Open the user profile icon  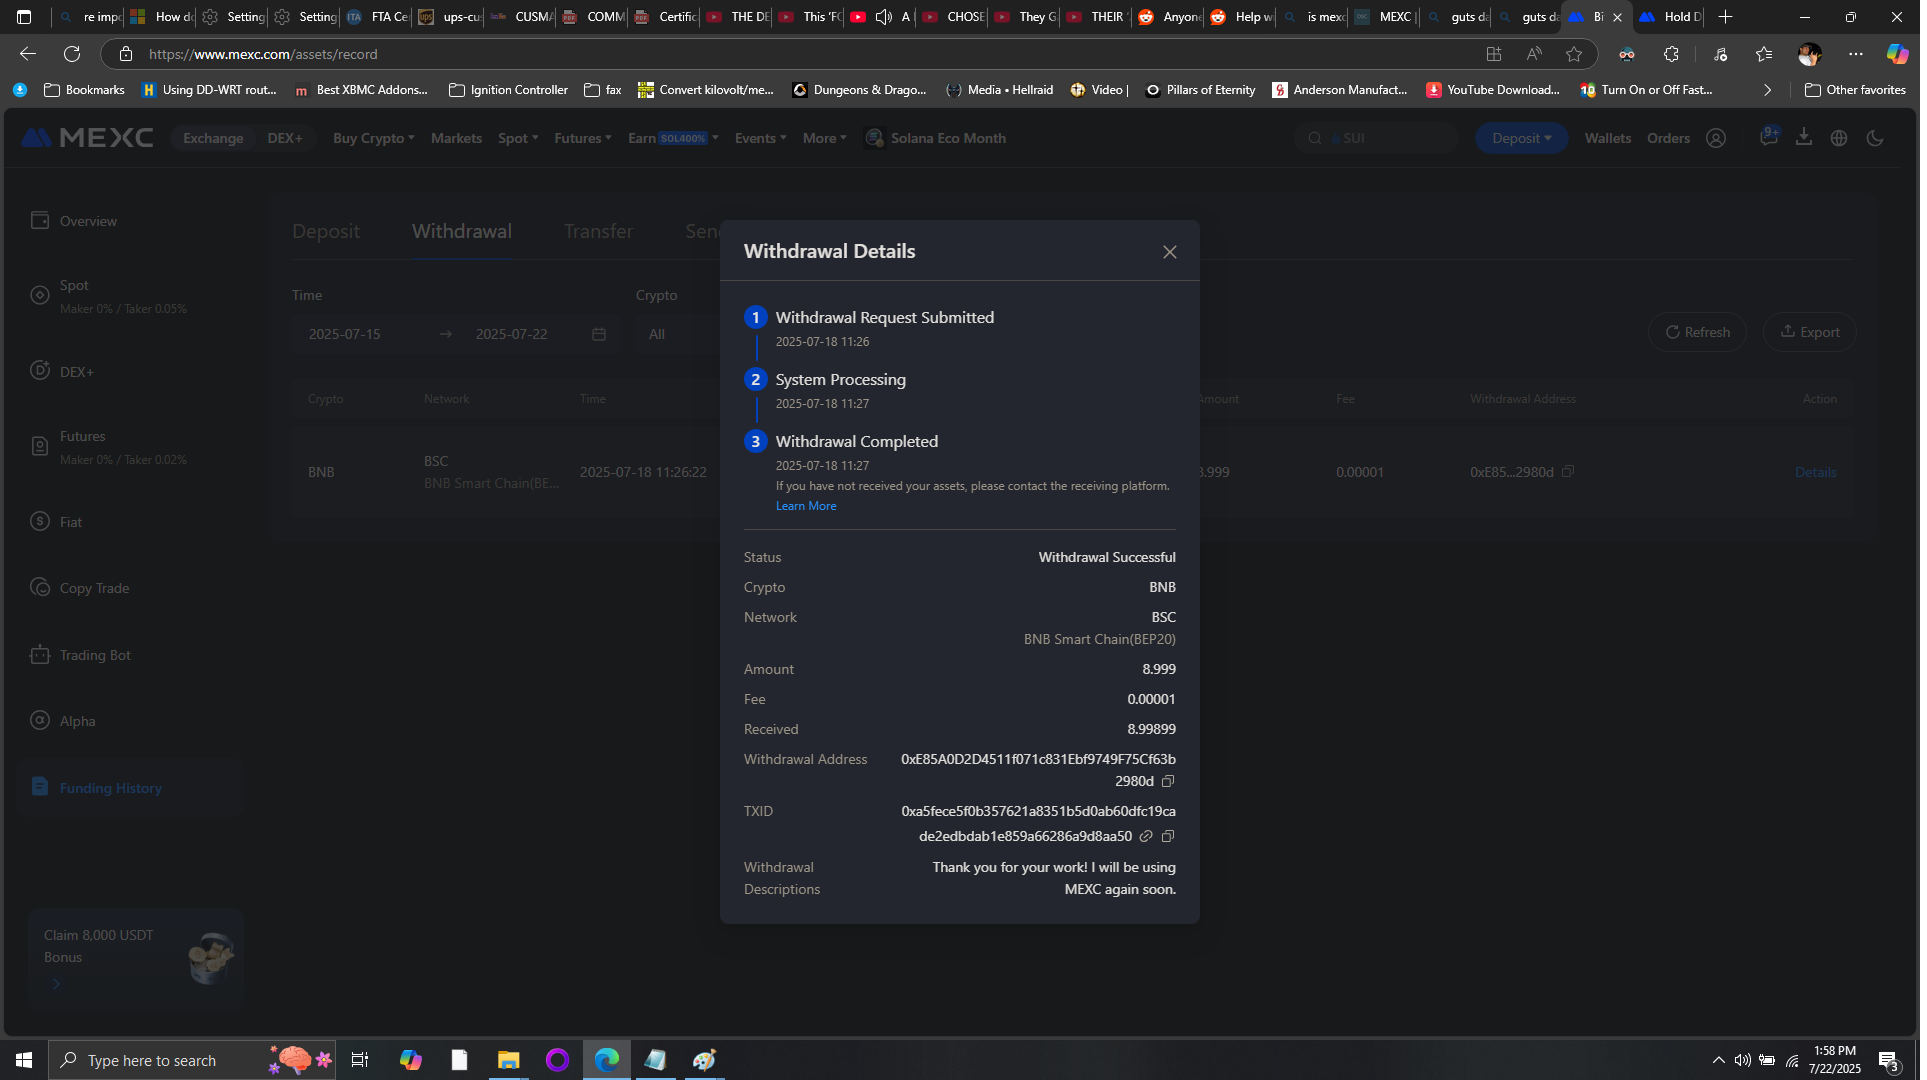coord(1716,138)
